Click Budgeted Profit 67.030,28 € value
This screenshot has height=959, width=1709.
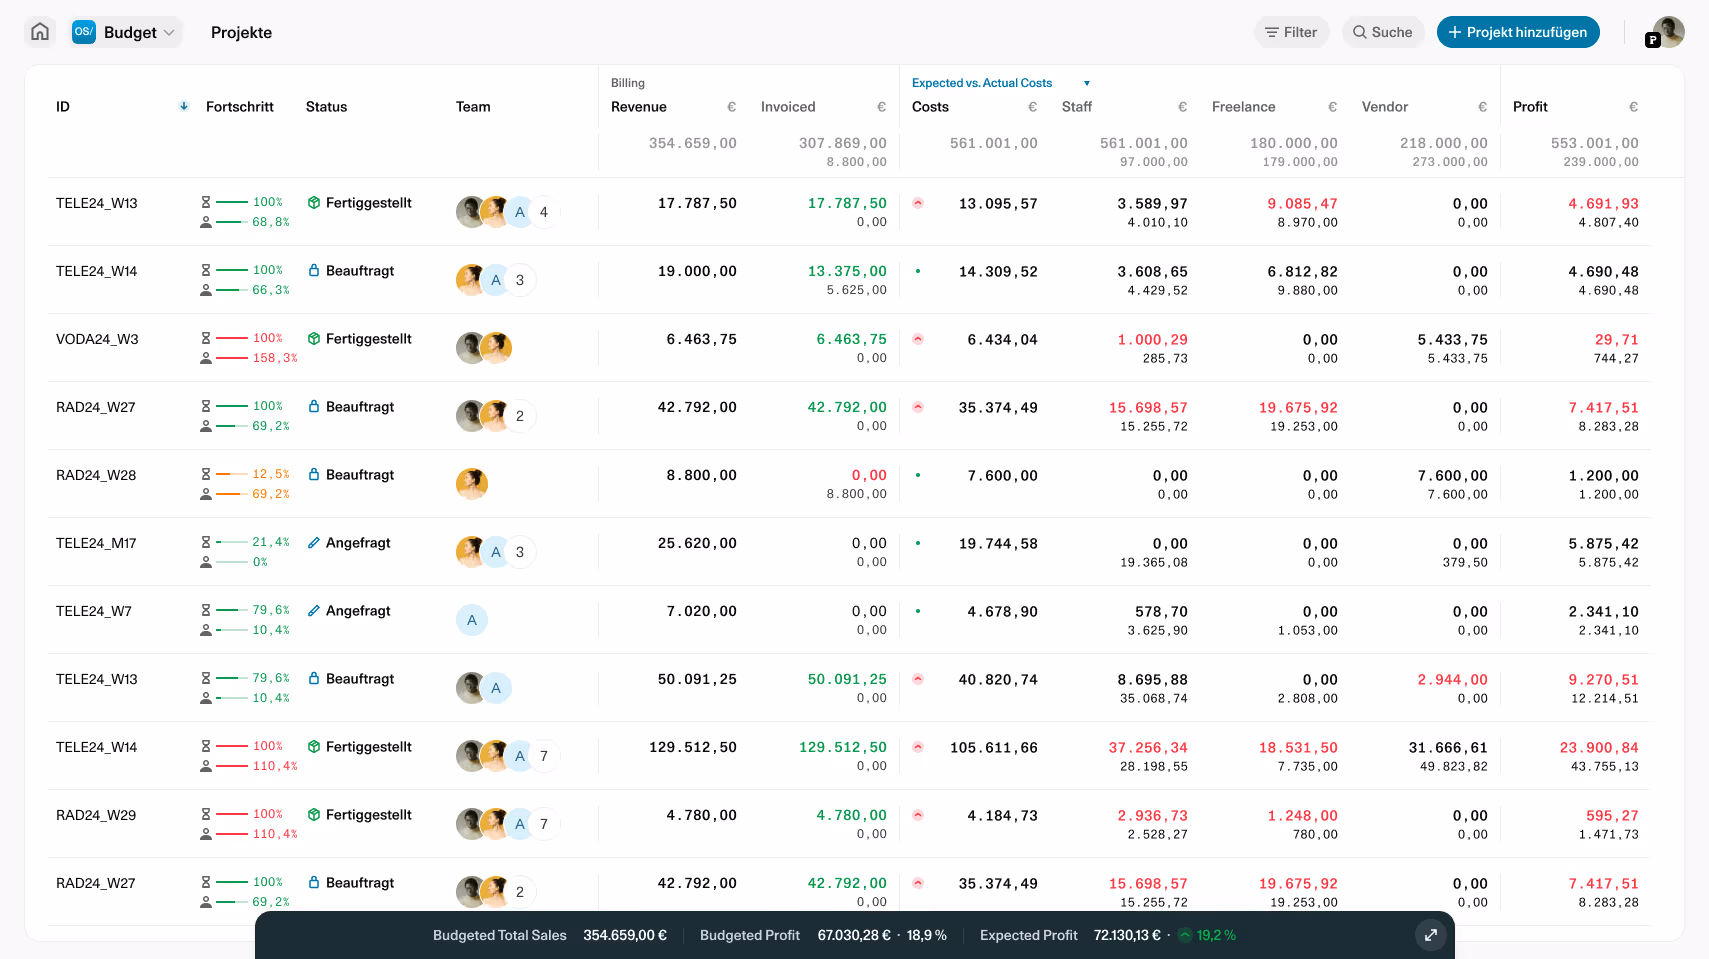click(854, 935)
